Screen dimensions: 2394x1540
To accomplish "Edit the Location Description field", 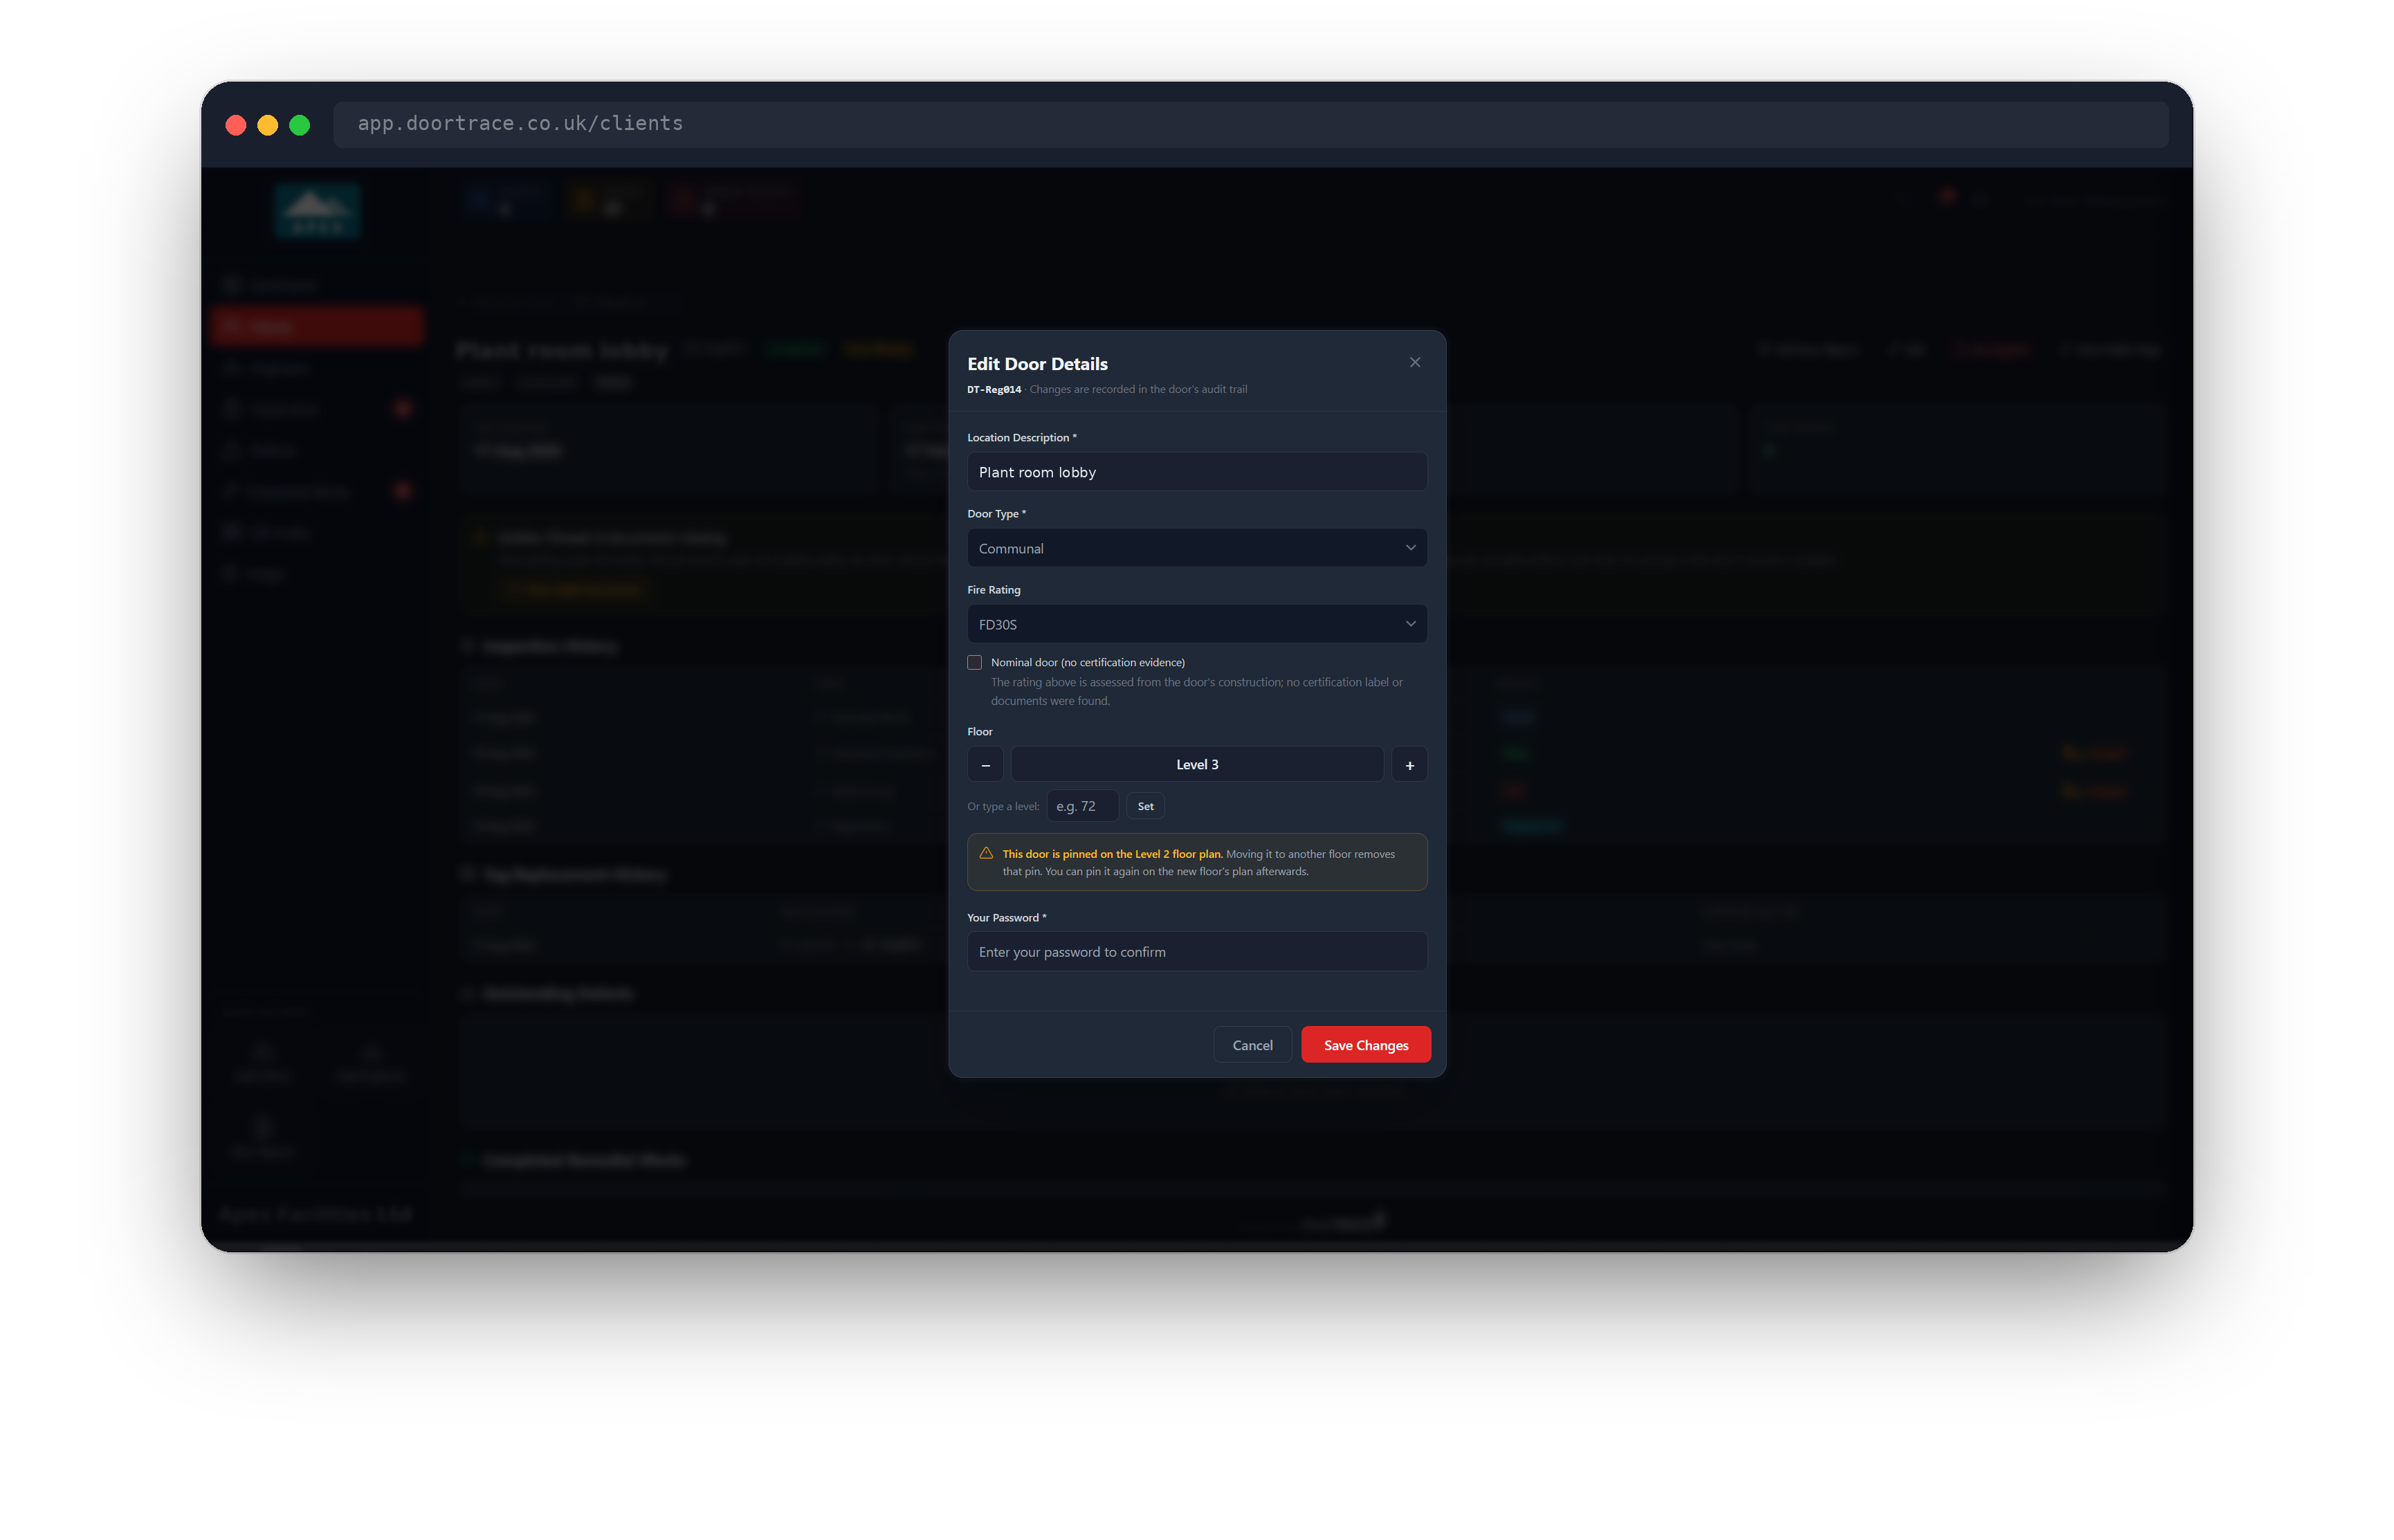I will 1197,472.
